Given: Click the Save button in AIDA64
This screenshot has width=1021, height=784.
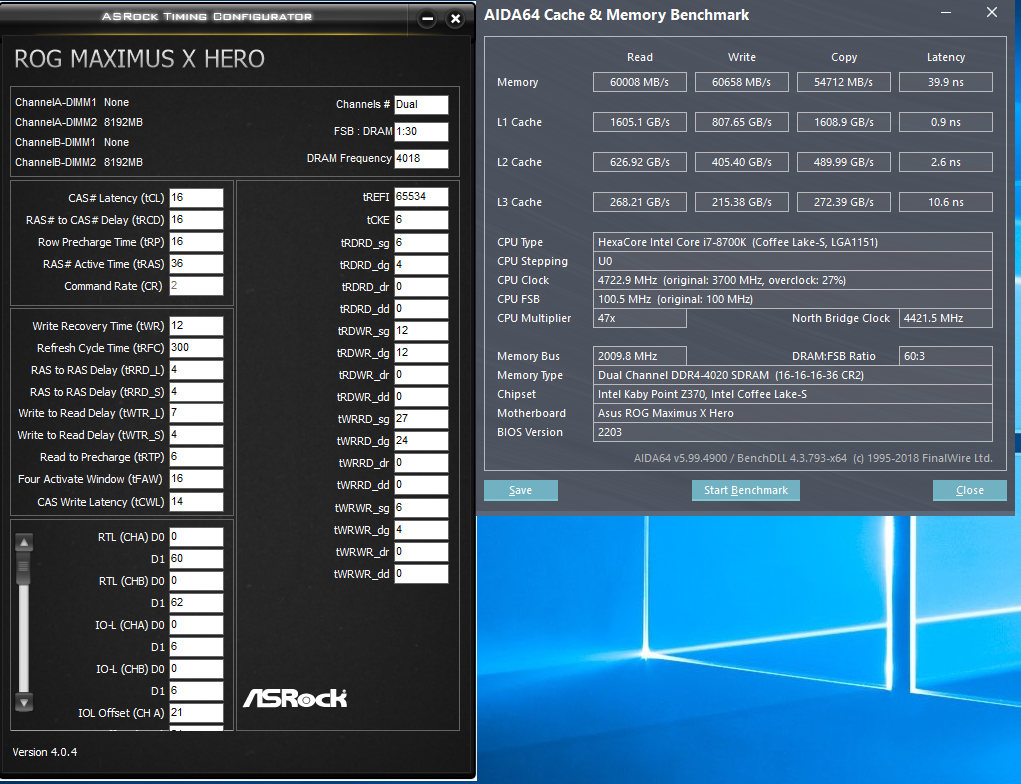Looking at the screenshot, I should click(520, 490).
